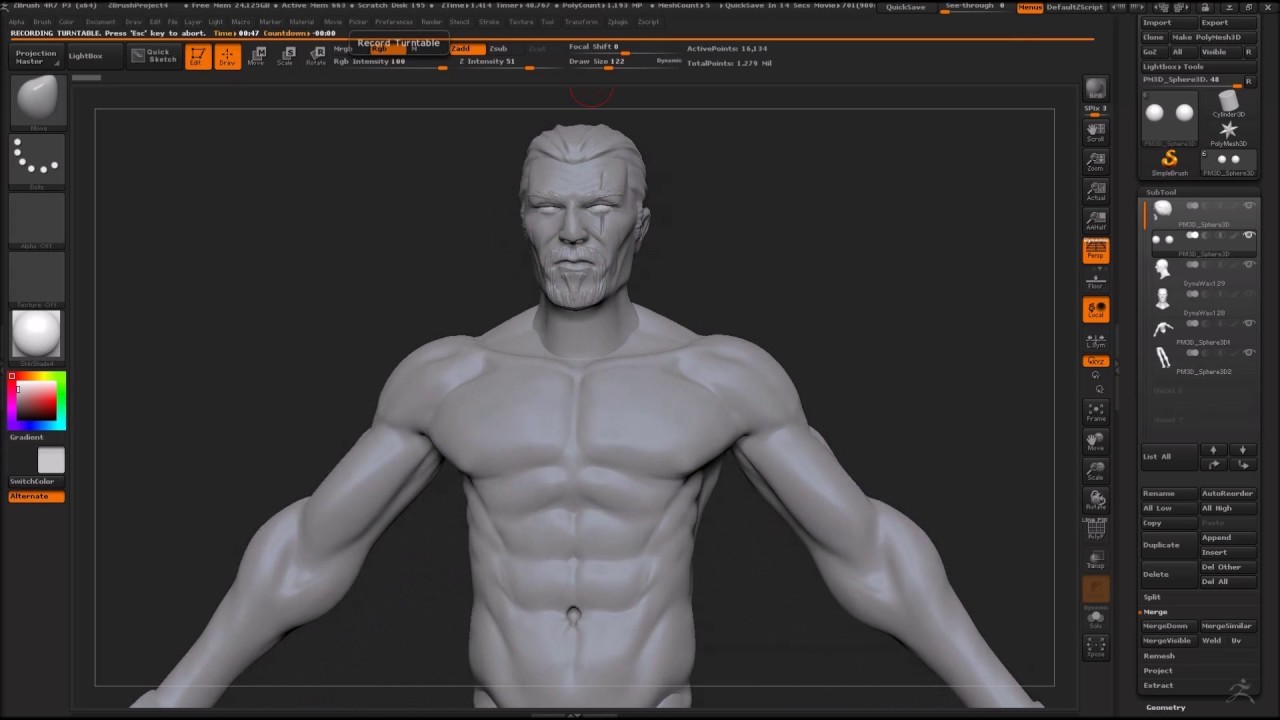
Task: Click the Zoom icon on the right shelf
Action: (x=1095, y=163)
